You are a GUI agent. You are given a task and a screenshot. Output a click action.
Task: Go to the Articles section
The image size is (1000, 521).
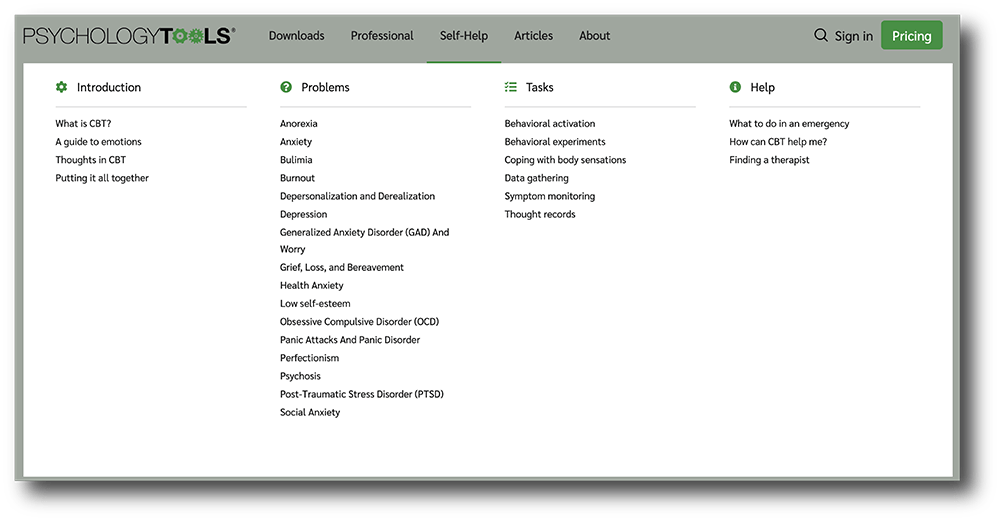pos(534,36)
